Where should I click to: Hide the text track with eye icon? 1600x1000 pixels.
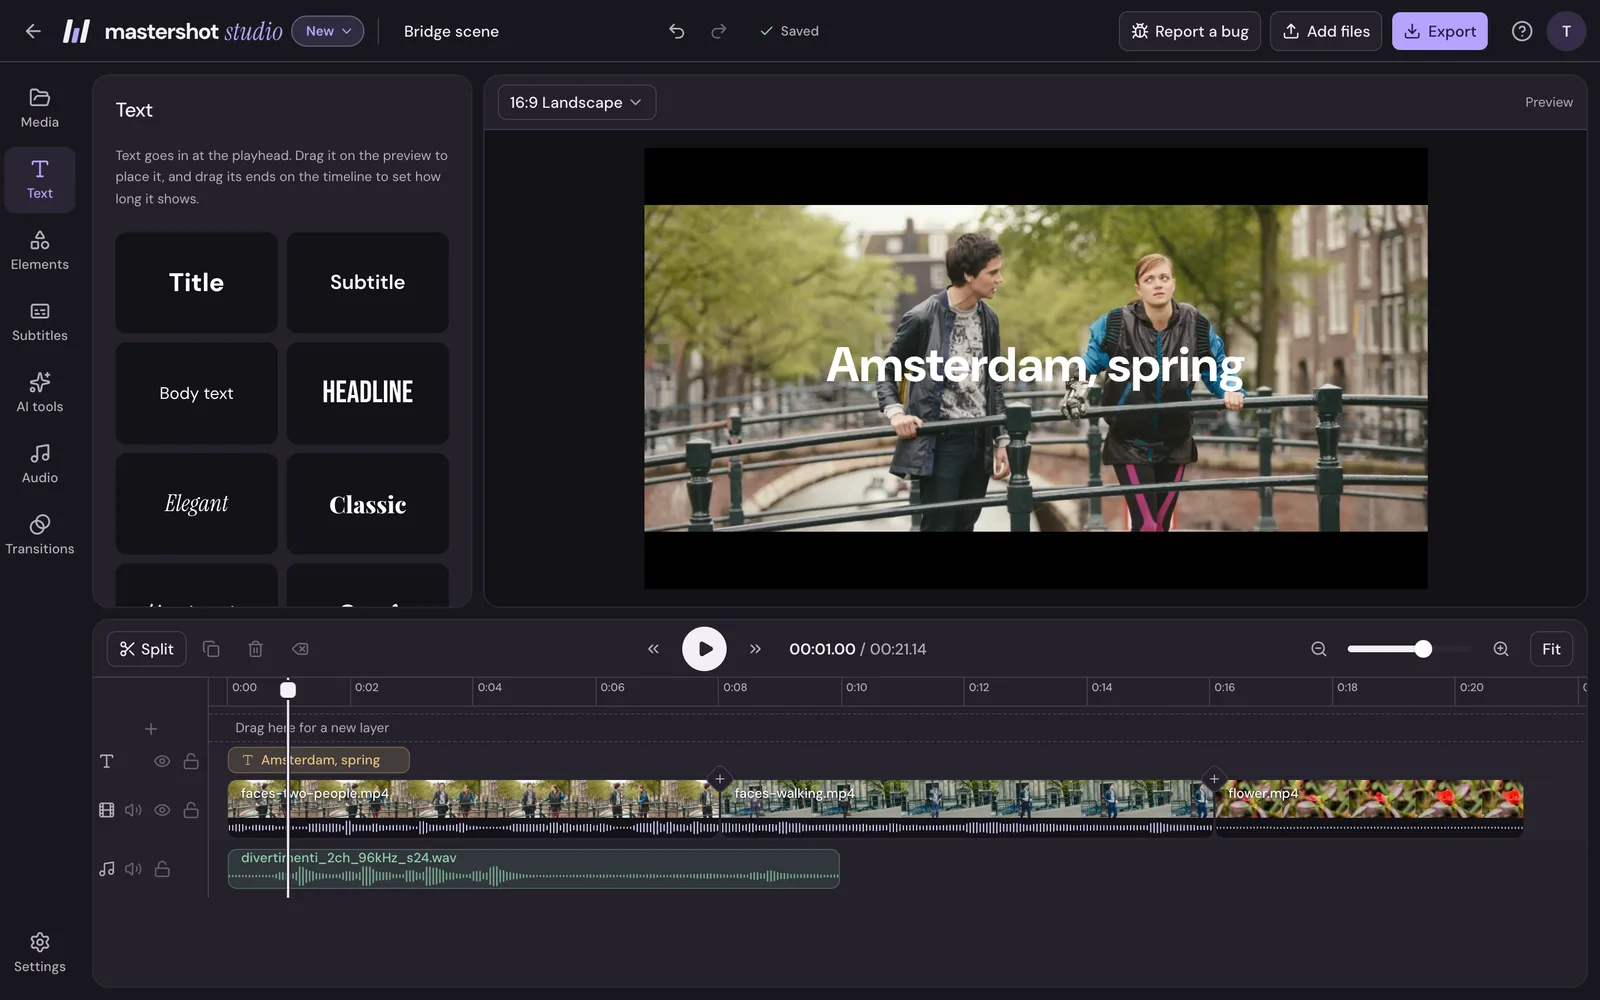tap(162, 761)
